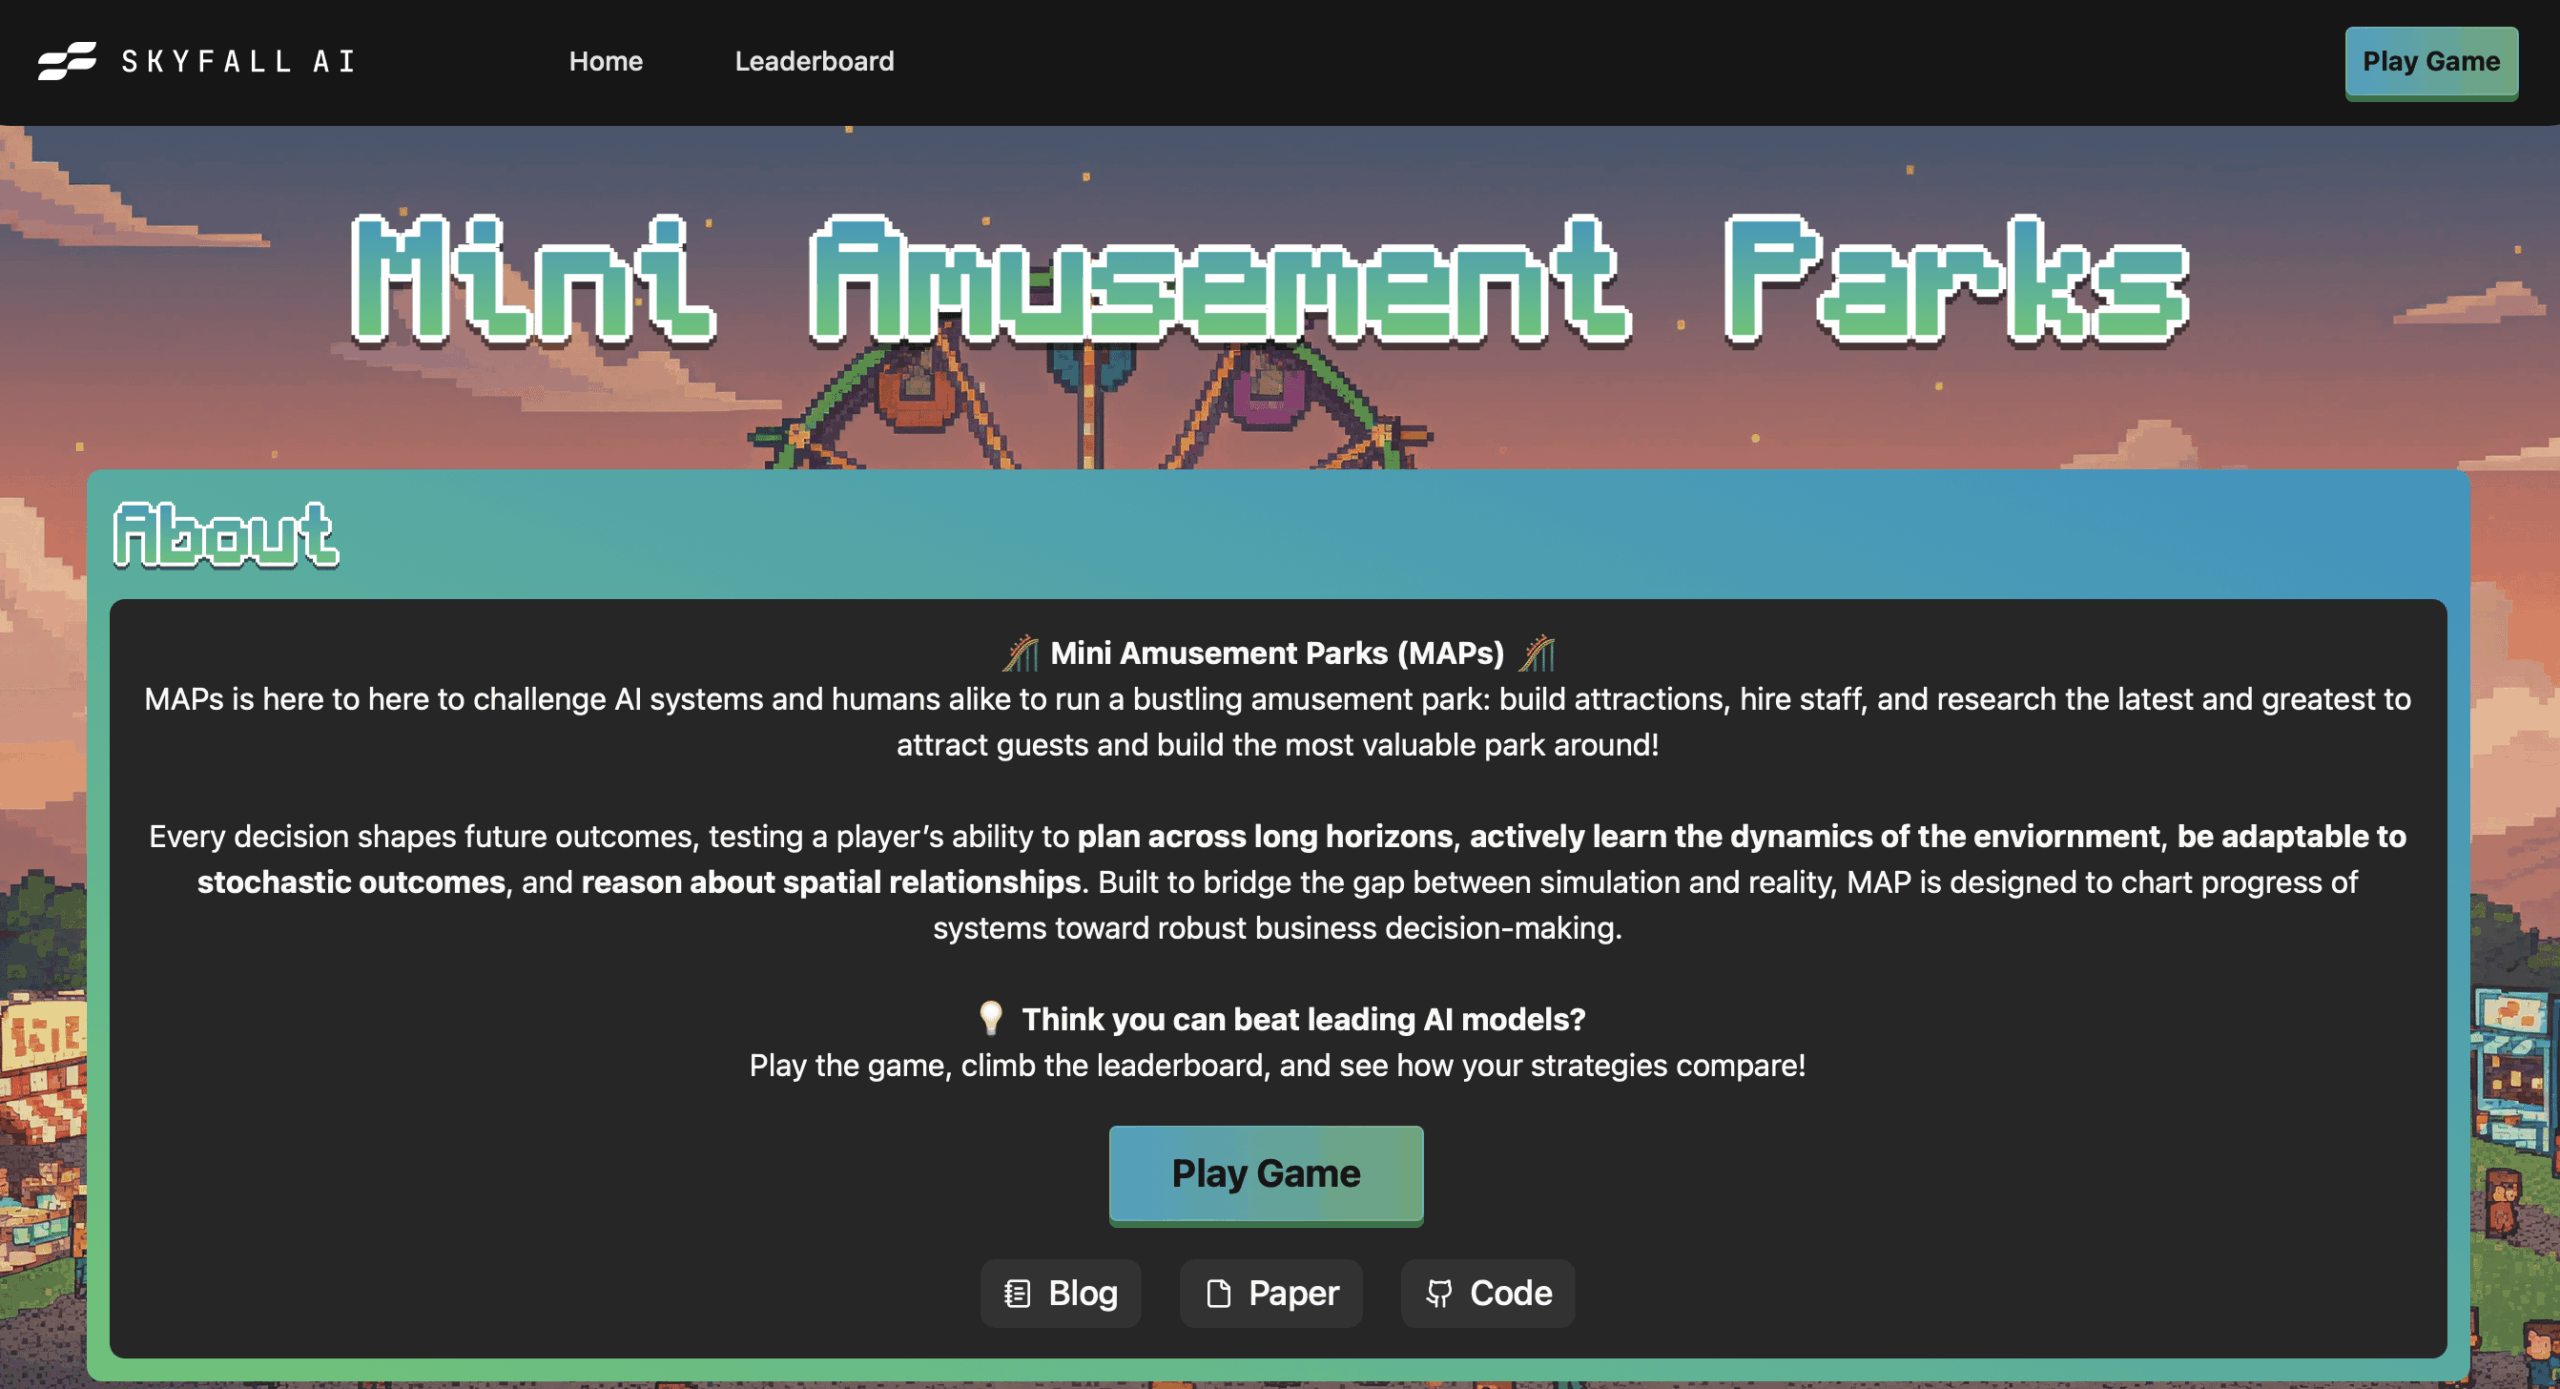Click the Paper document icon
The image size is (2560, 1389).
pyautogui.click(x=1218, y=1293)
